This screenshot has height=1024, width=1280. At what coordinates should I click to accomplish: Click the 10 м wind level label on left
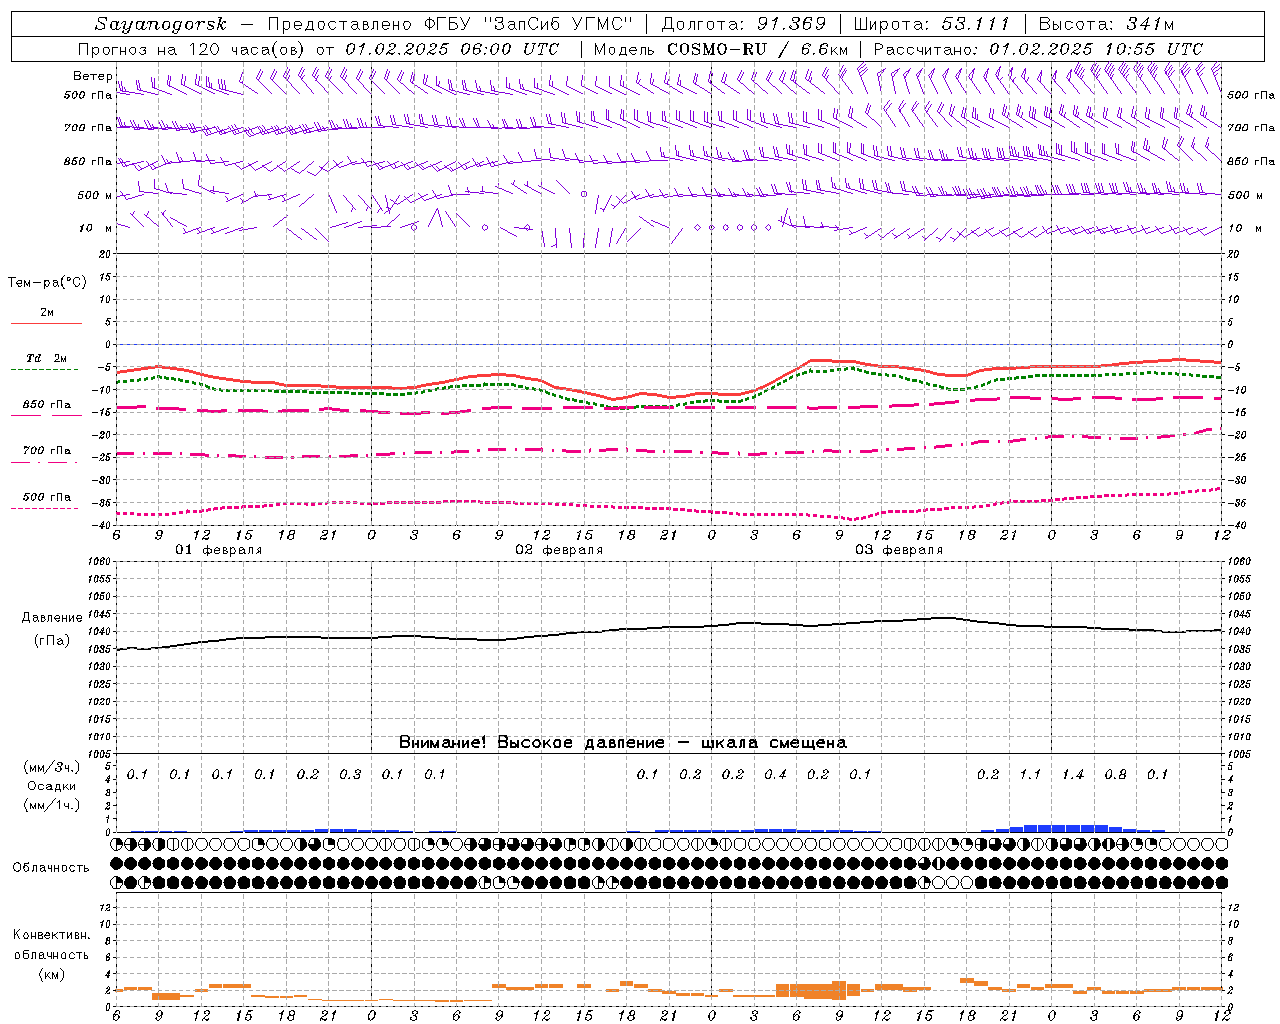[x=96, y=228]
